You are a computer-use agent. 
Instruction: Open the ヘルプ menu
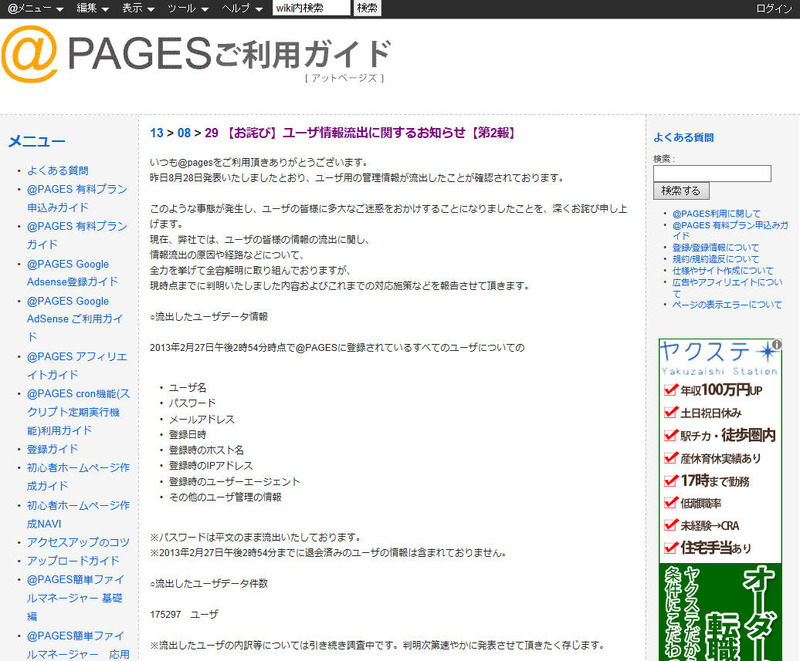coord(243,8)
